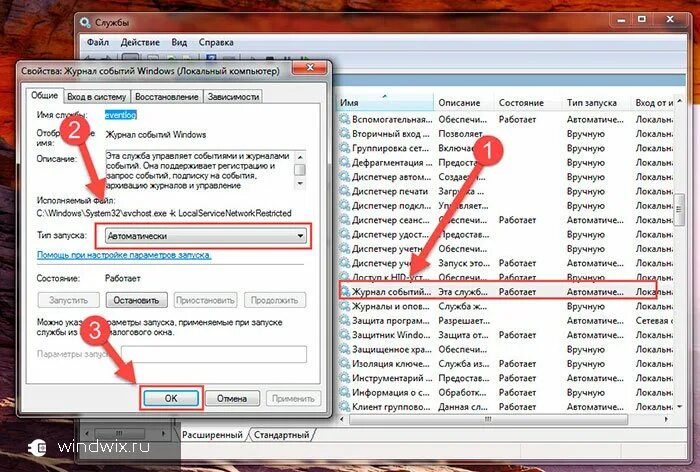Click gear icon of Журнал событий row

[x=345, y=292]
